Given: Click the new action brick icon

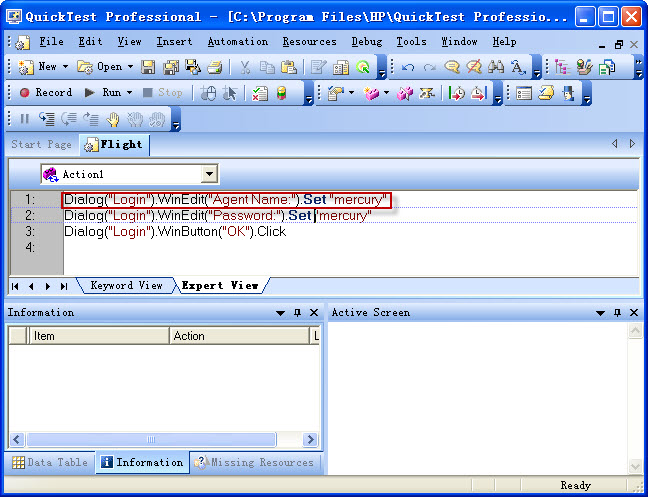Looking at the screenshot, I should pos(372,93).
